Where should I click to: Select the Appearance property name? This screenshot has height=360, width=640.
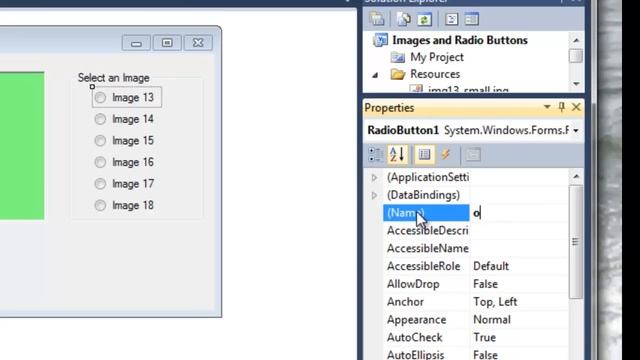pyautogui.click(x=416, y=320)
